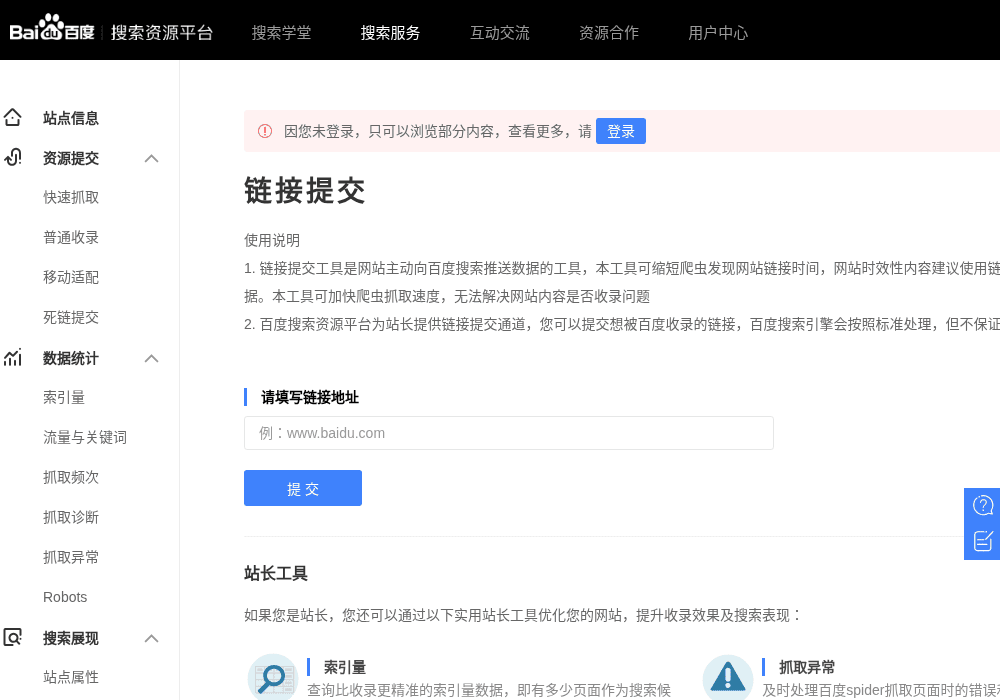Collapse the 数据统计 section chevron
Screen dimensions: 1000x700
click(x=151, y=358)
